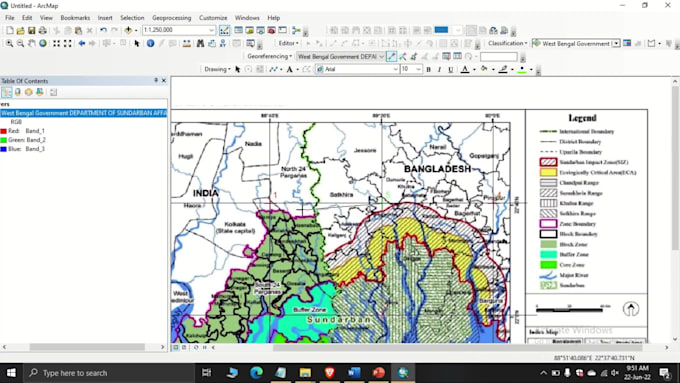Open the Selection menu

pyautogui.click(x=132, y=18)
